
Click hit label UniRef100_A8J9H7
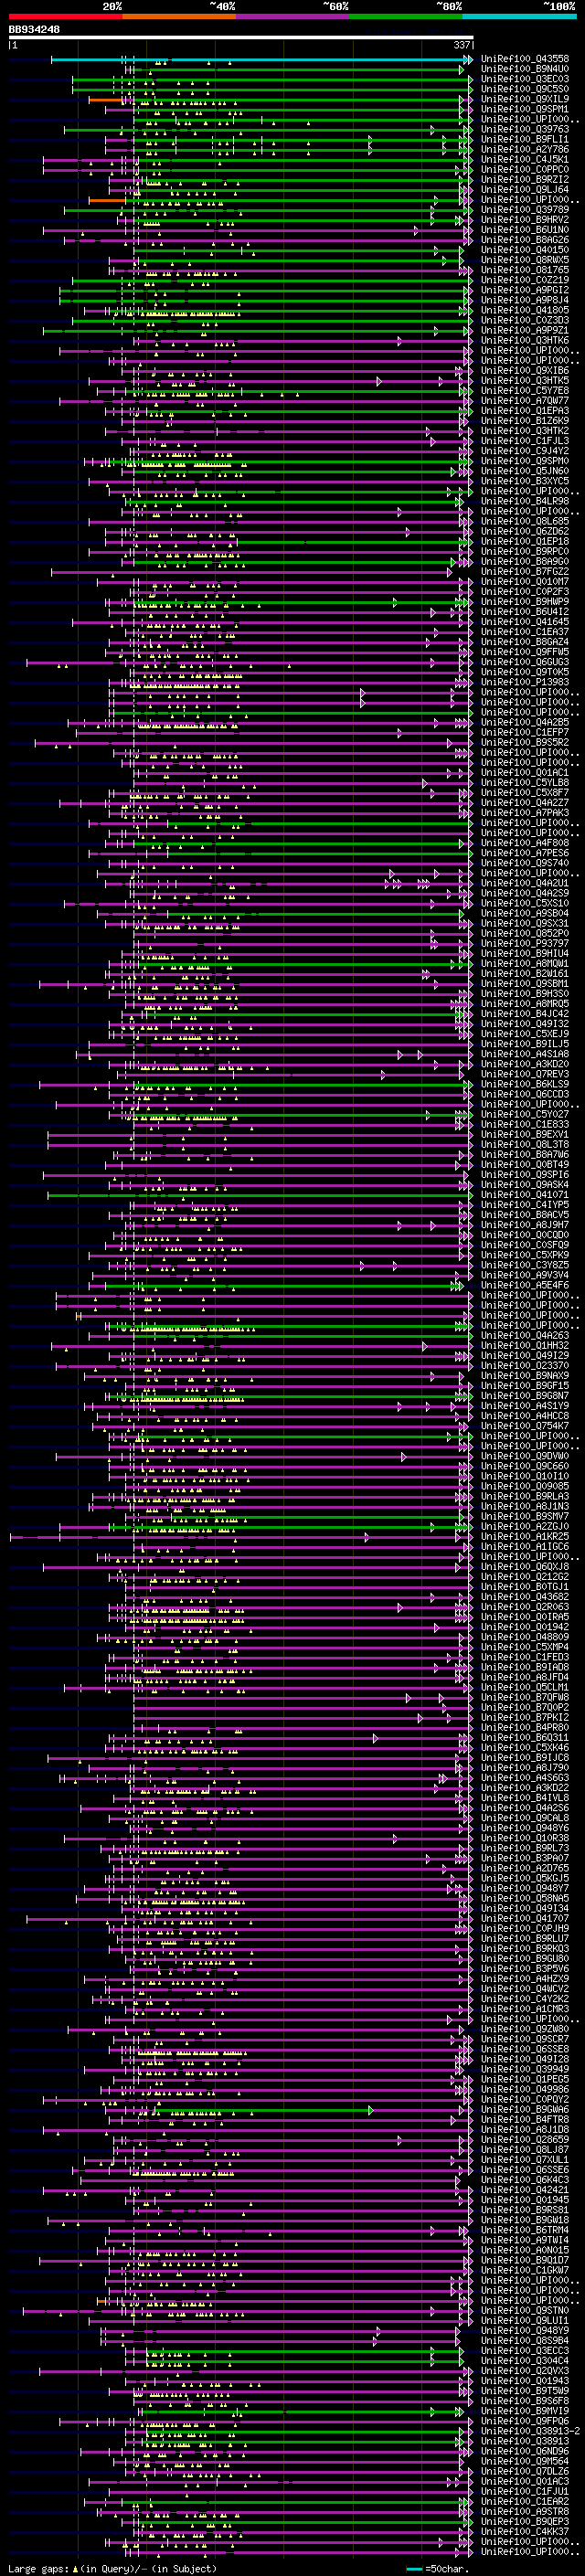pyautogui.click(x=525, y=1225)
